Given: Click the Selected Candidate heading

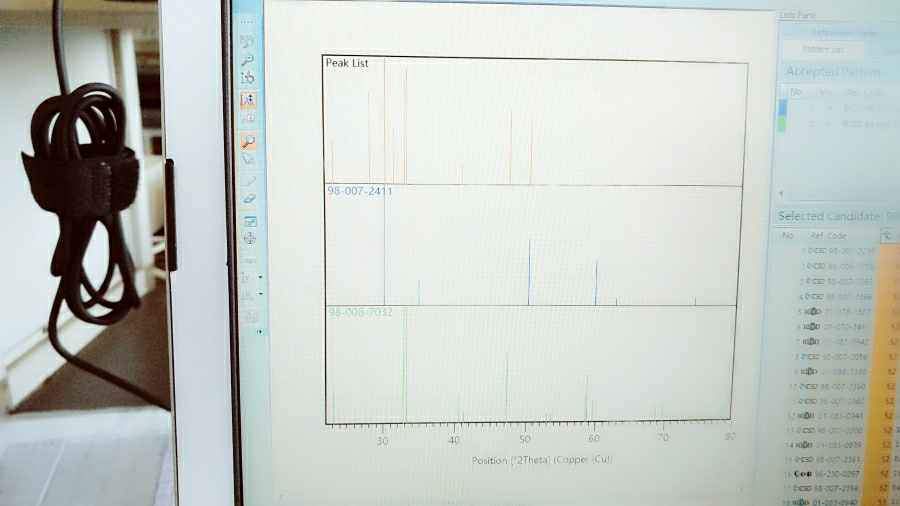Looking at the screenshot, I should [x=829, y=216].
